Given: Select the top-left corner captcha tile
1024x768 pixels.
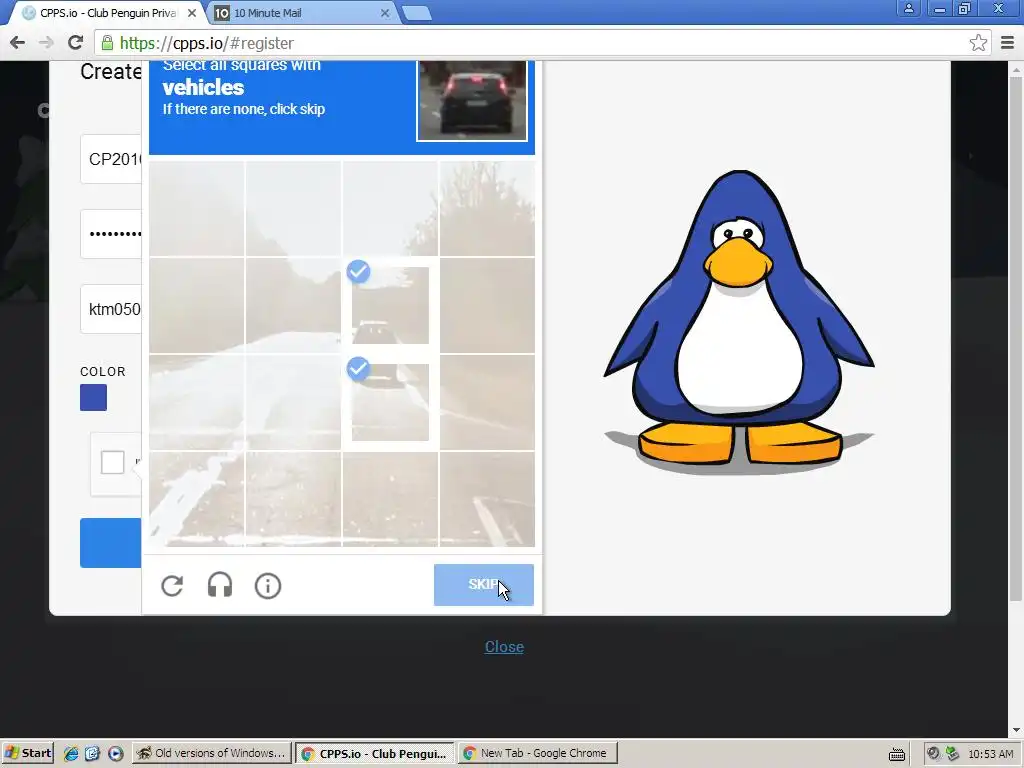Looking at the screenshot, I should (197, 209).
